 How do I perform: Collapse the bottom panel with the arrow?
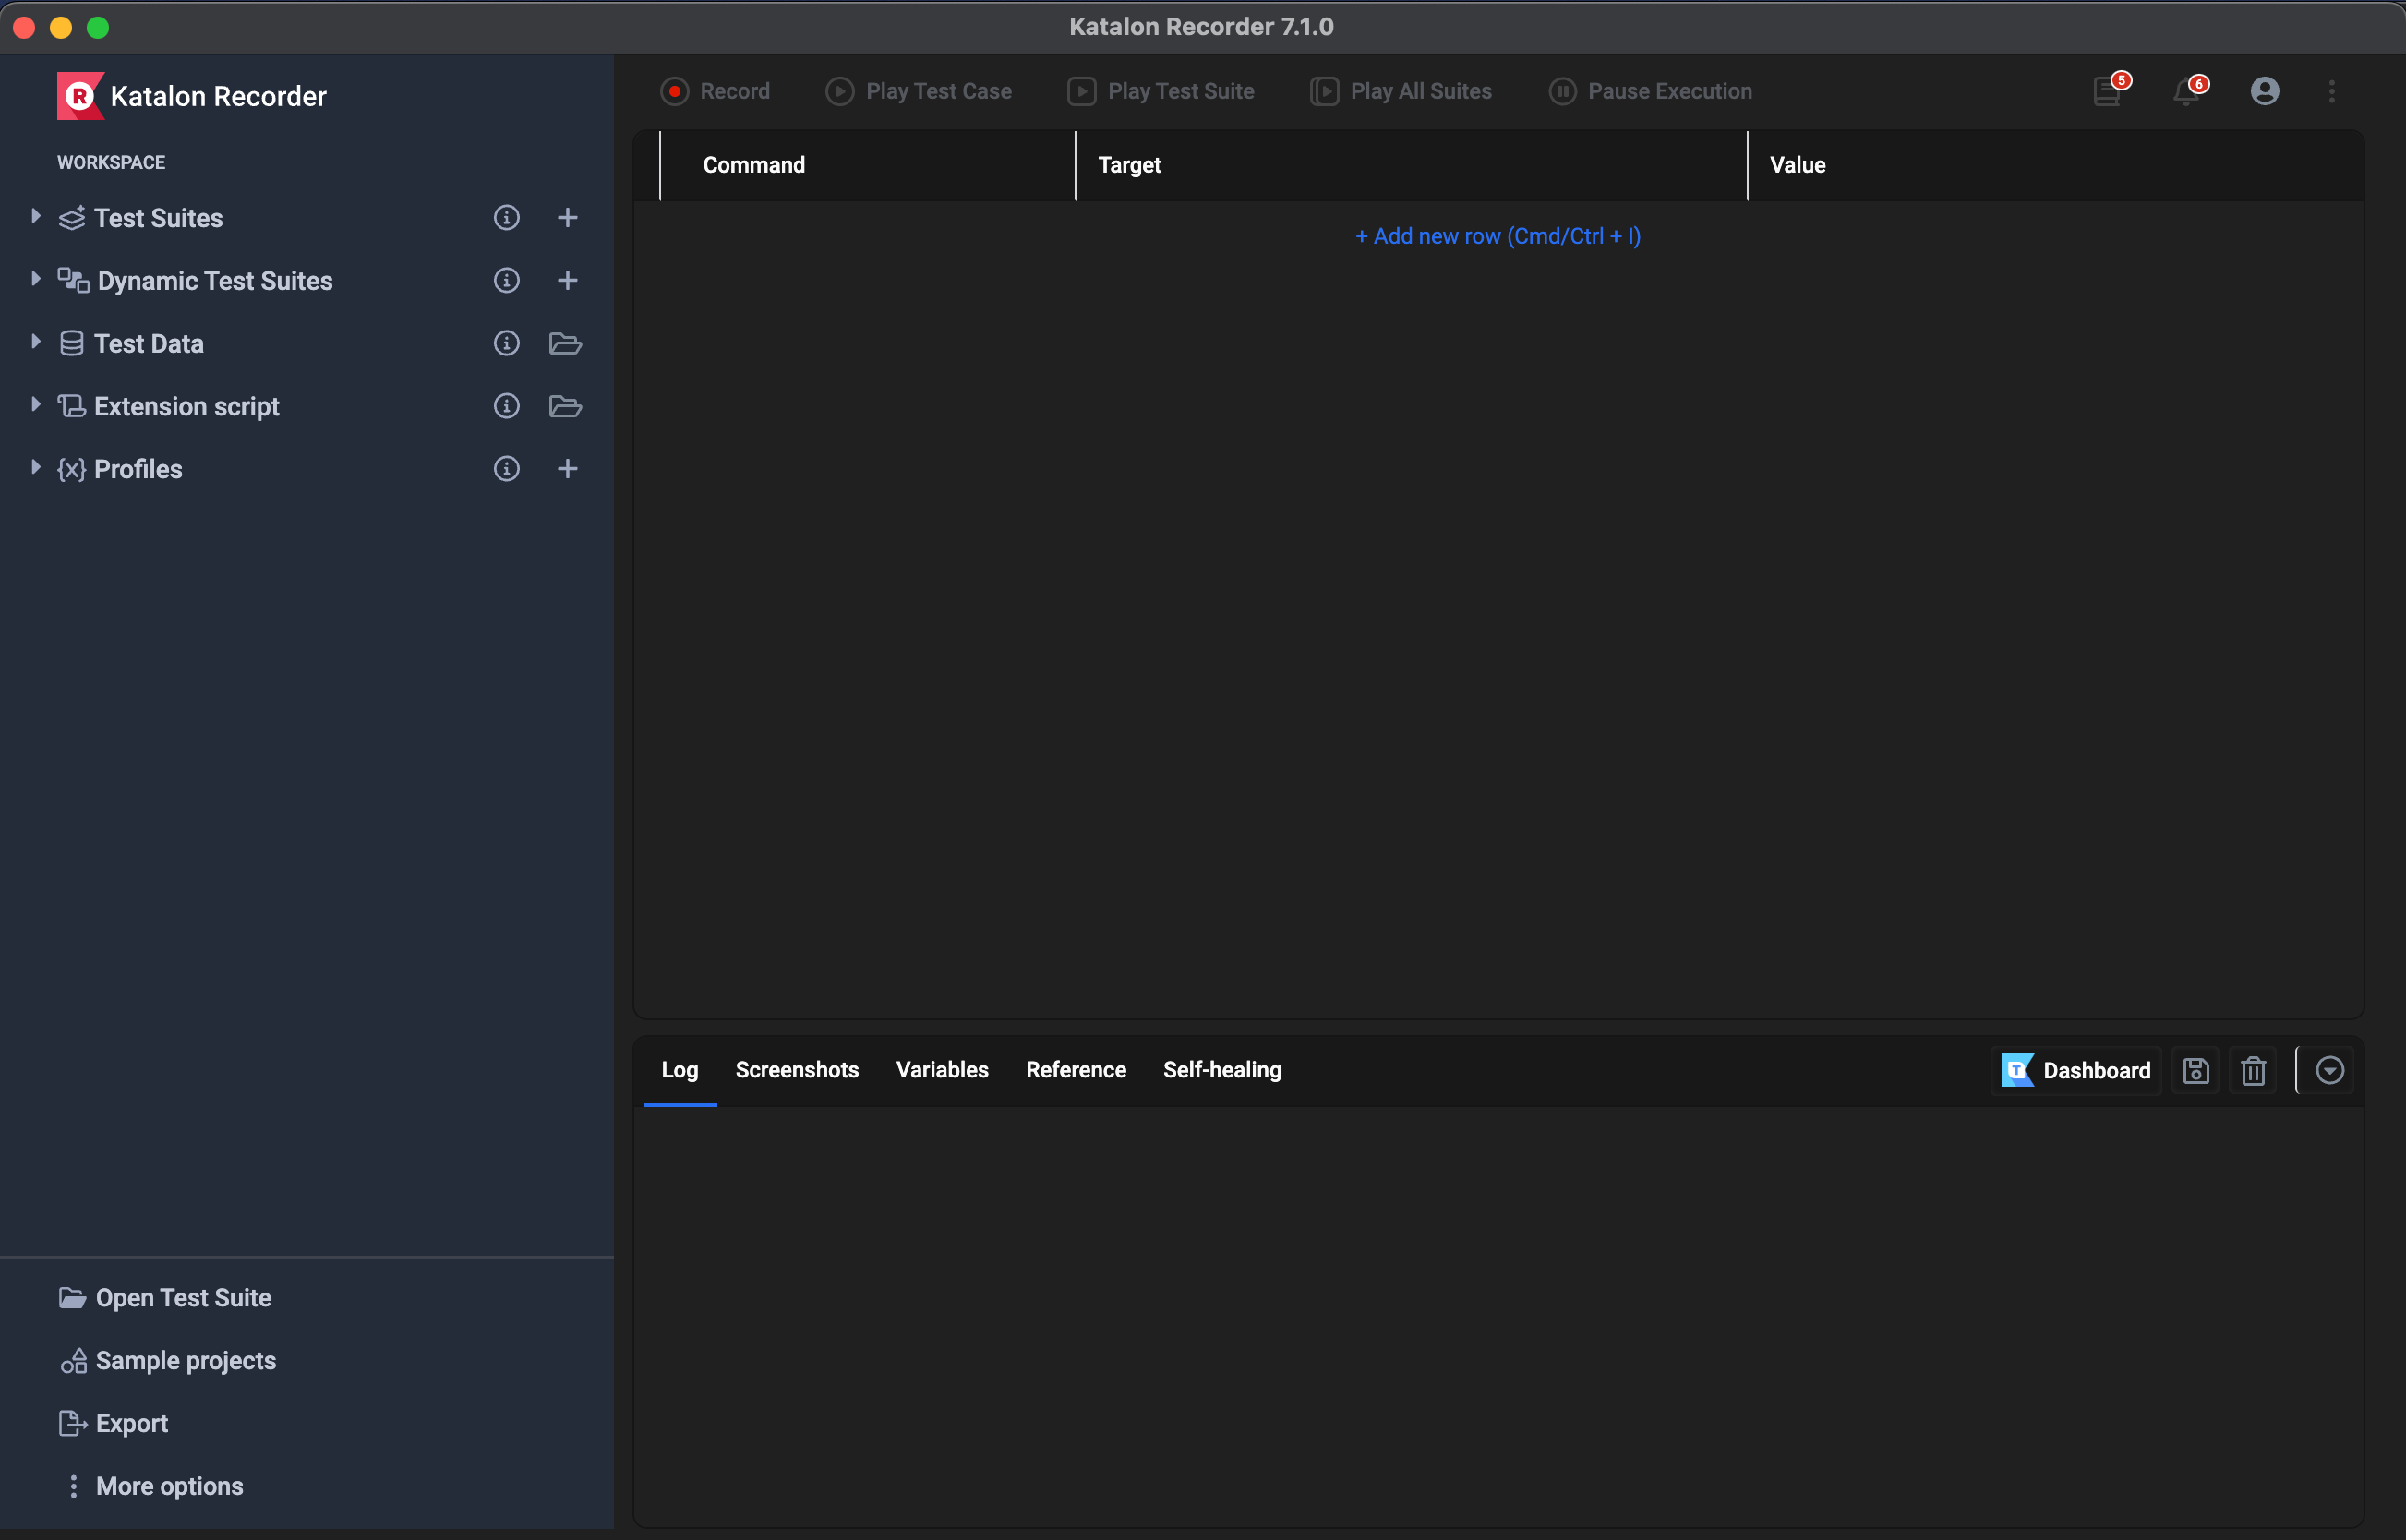click(2330, 1071)
